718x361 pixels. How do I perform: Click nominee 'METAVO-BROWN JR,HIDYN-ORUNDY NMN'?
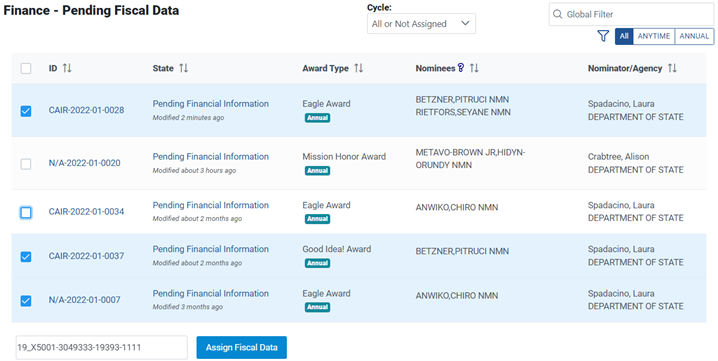(x=470, y=159)
